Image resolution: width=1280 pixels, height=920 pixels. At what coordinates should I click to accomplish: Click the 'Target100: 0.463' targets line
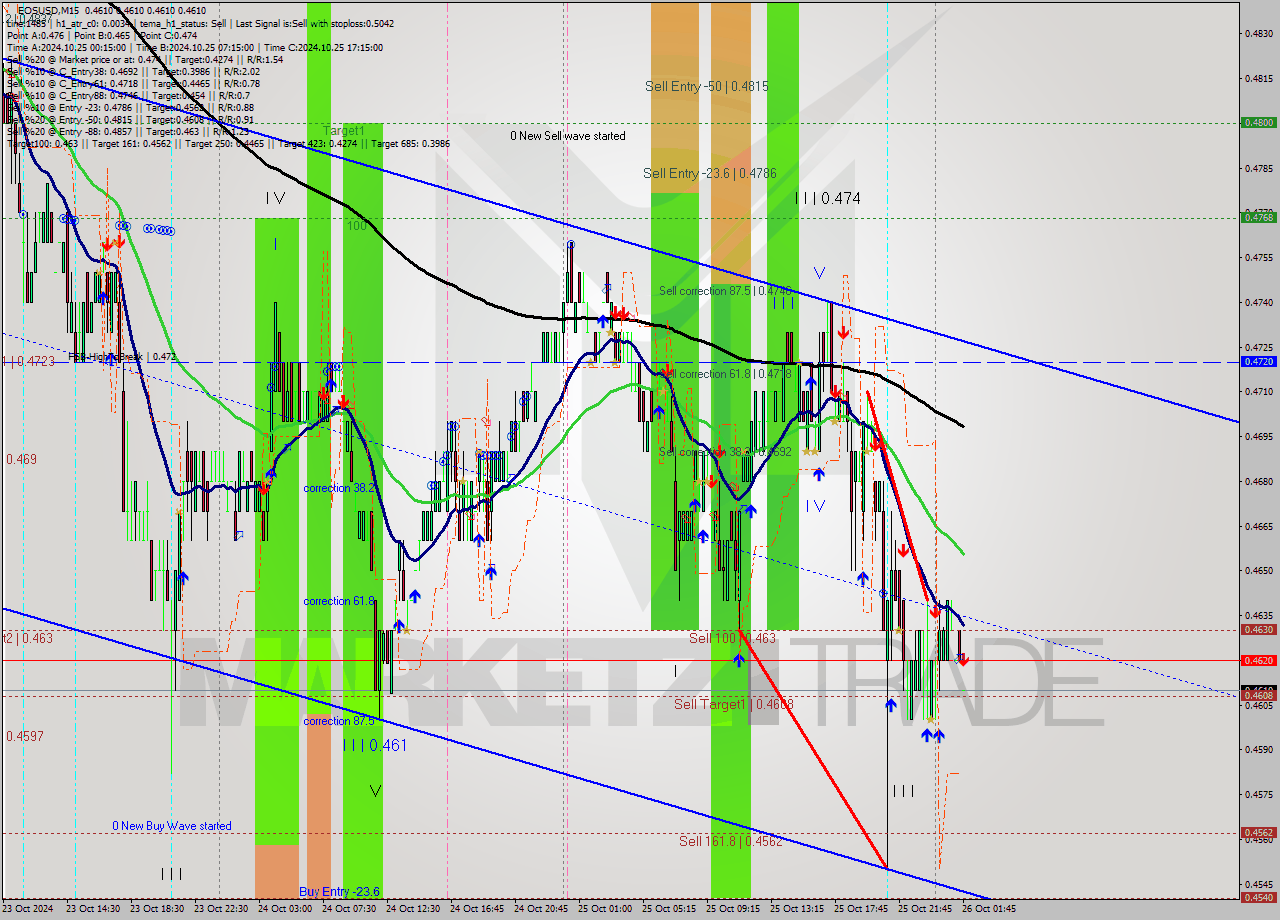pos(229,144)
